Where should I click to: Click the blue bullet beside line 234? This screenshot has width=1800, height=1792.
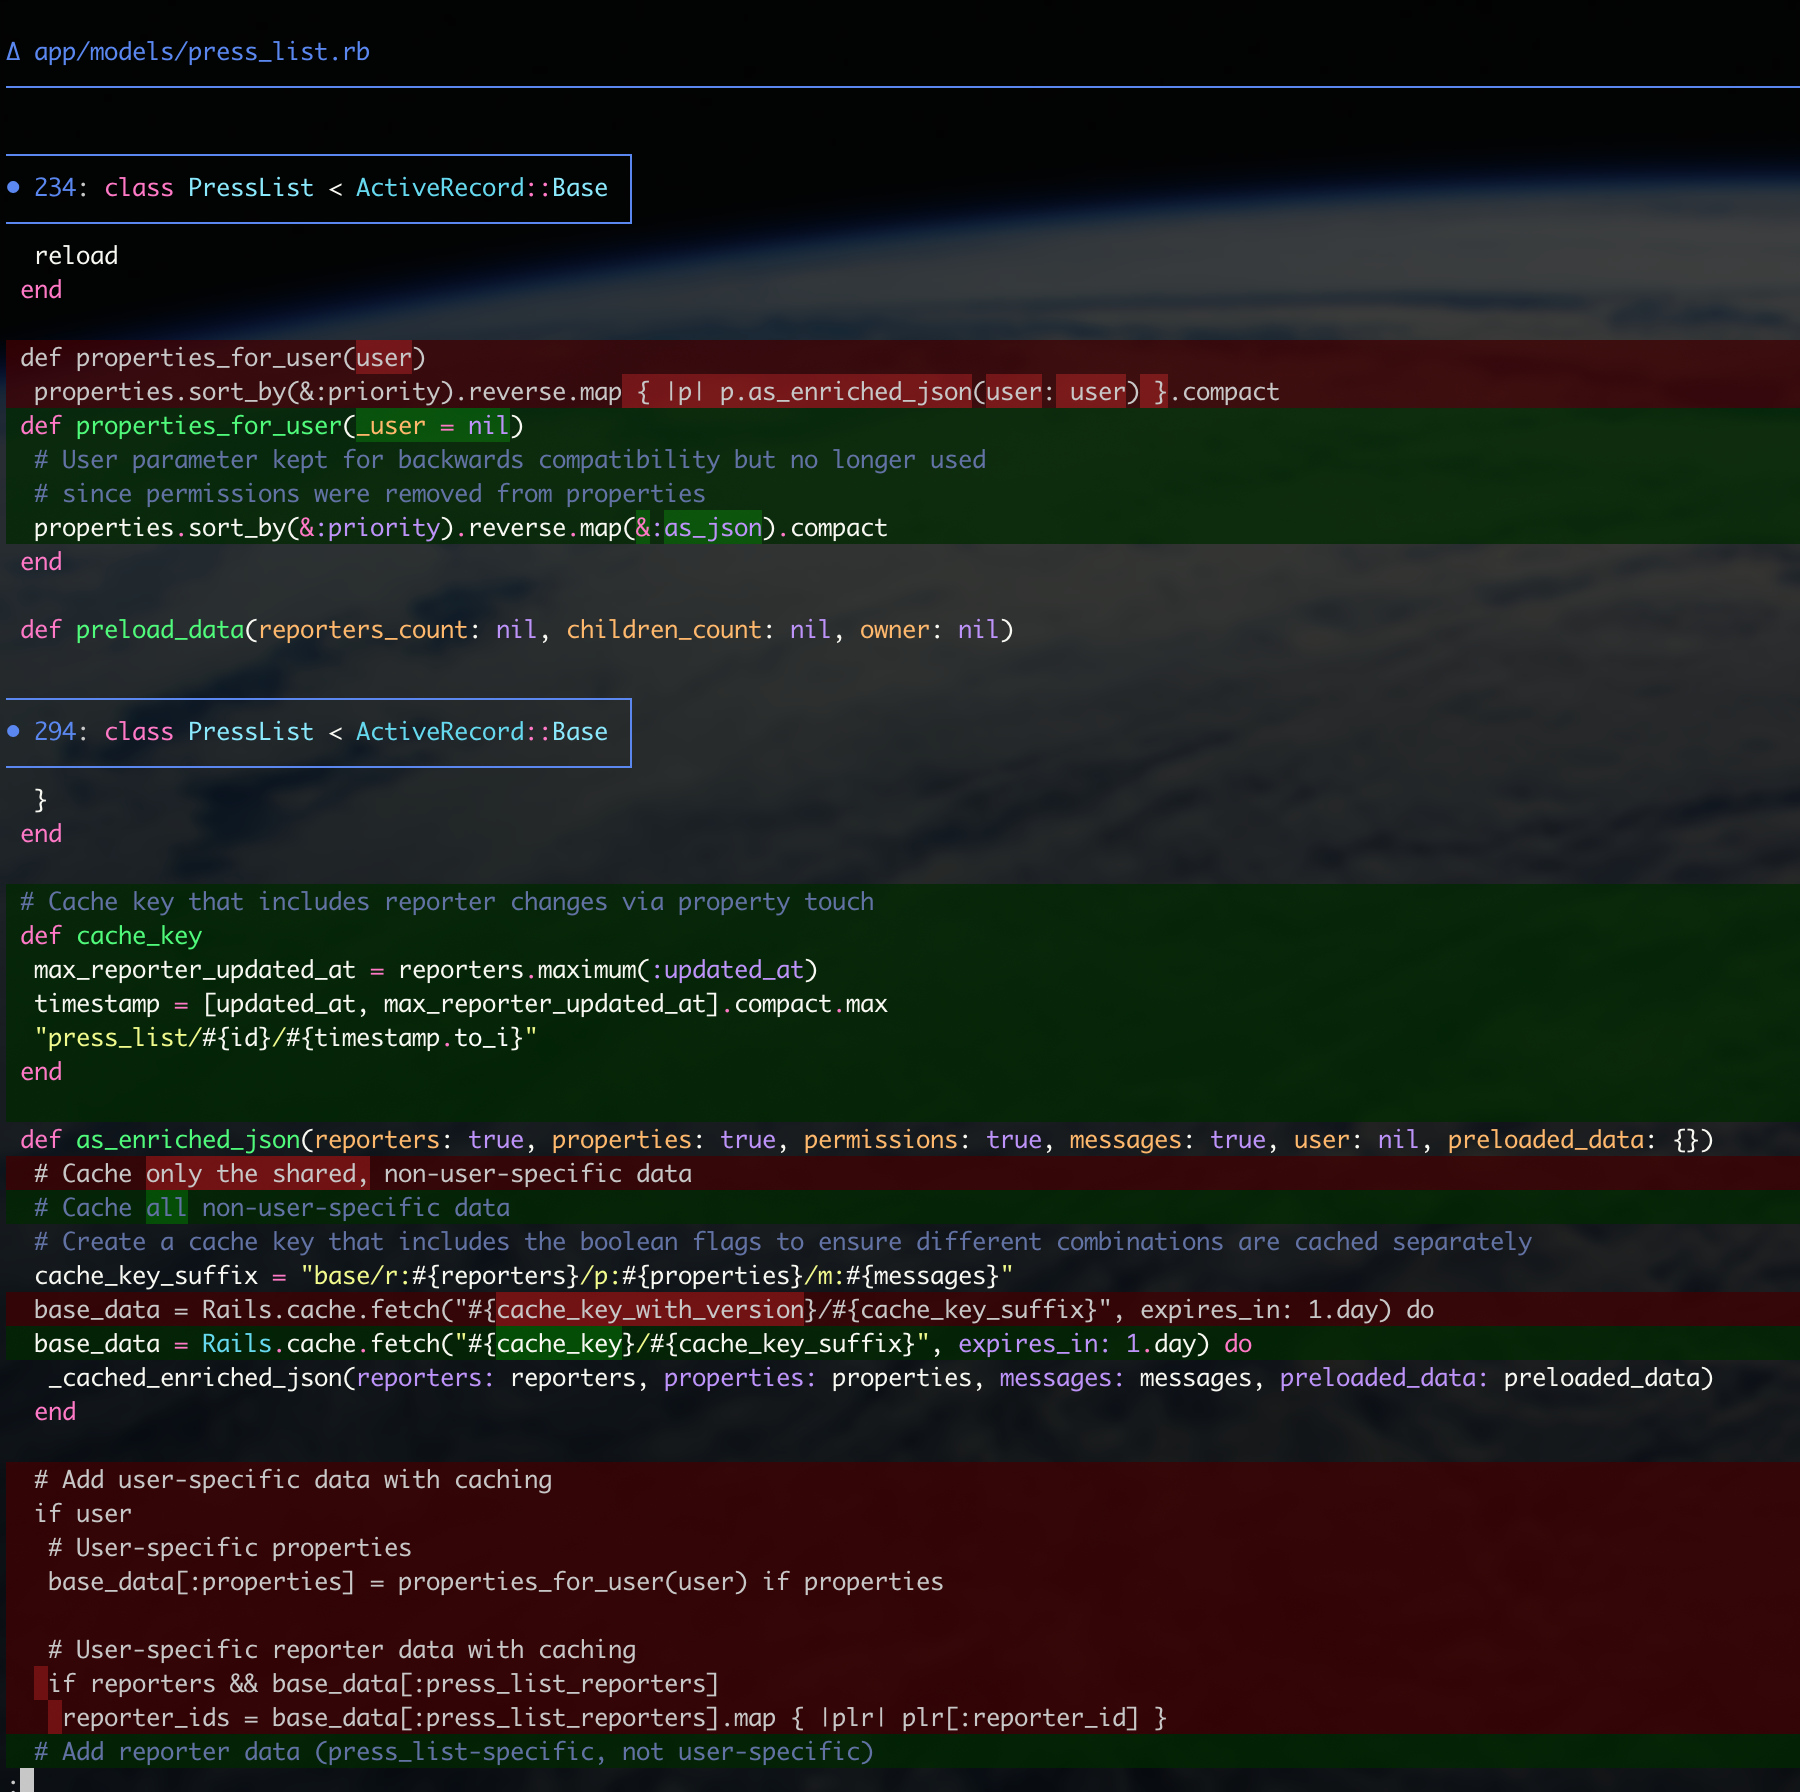pos(13,188)
